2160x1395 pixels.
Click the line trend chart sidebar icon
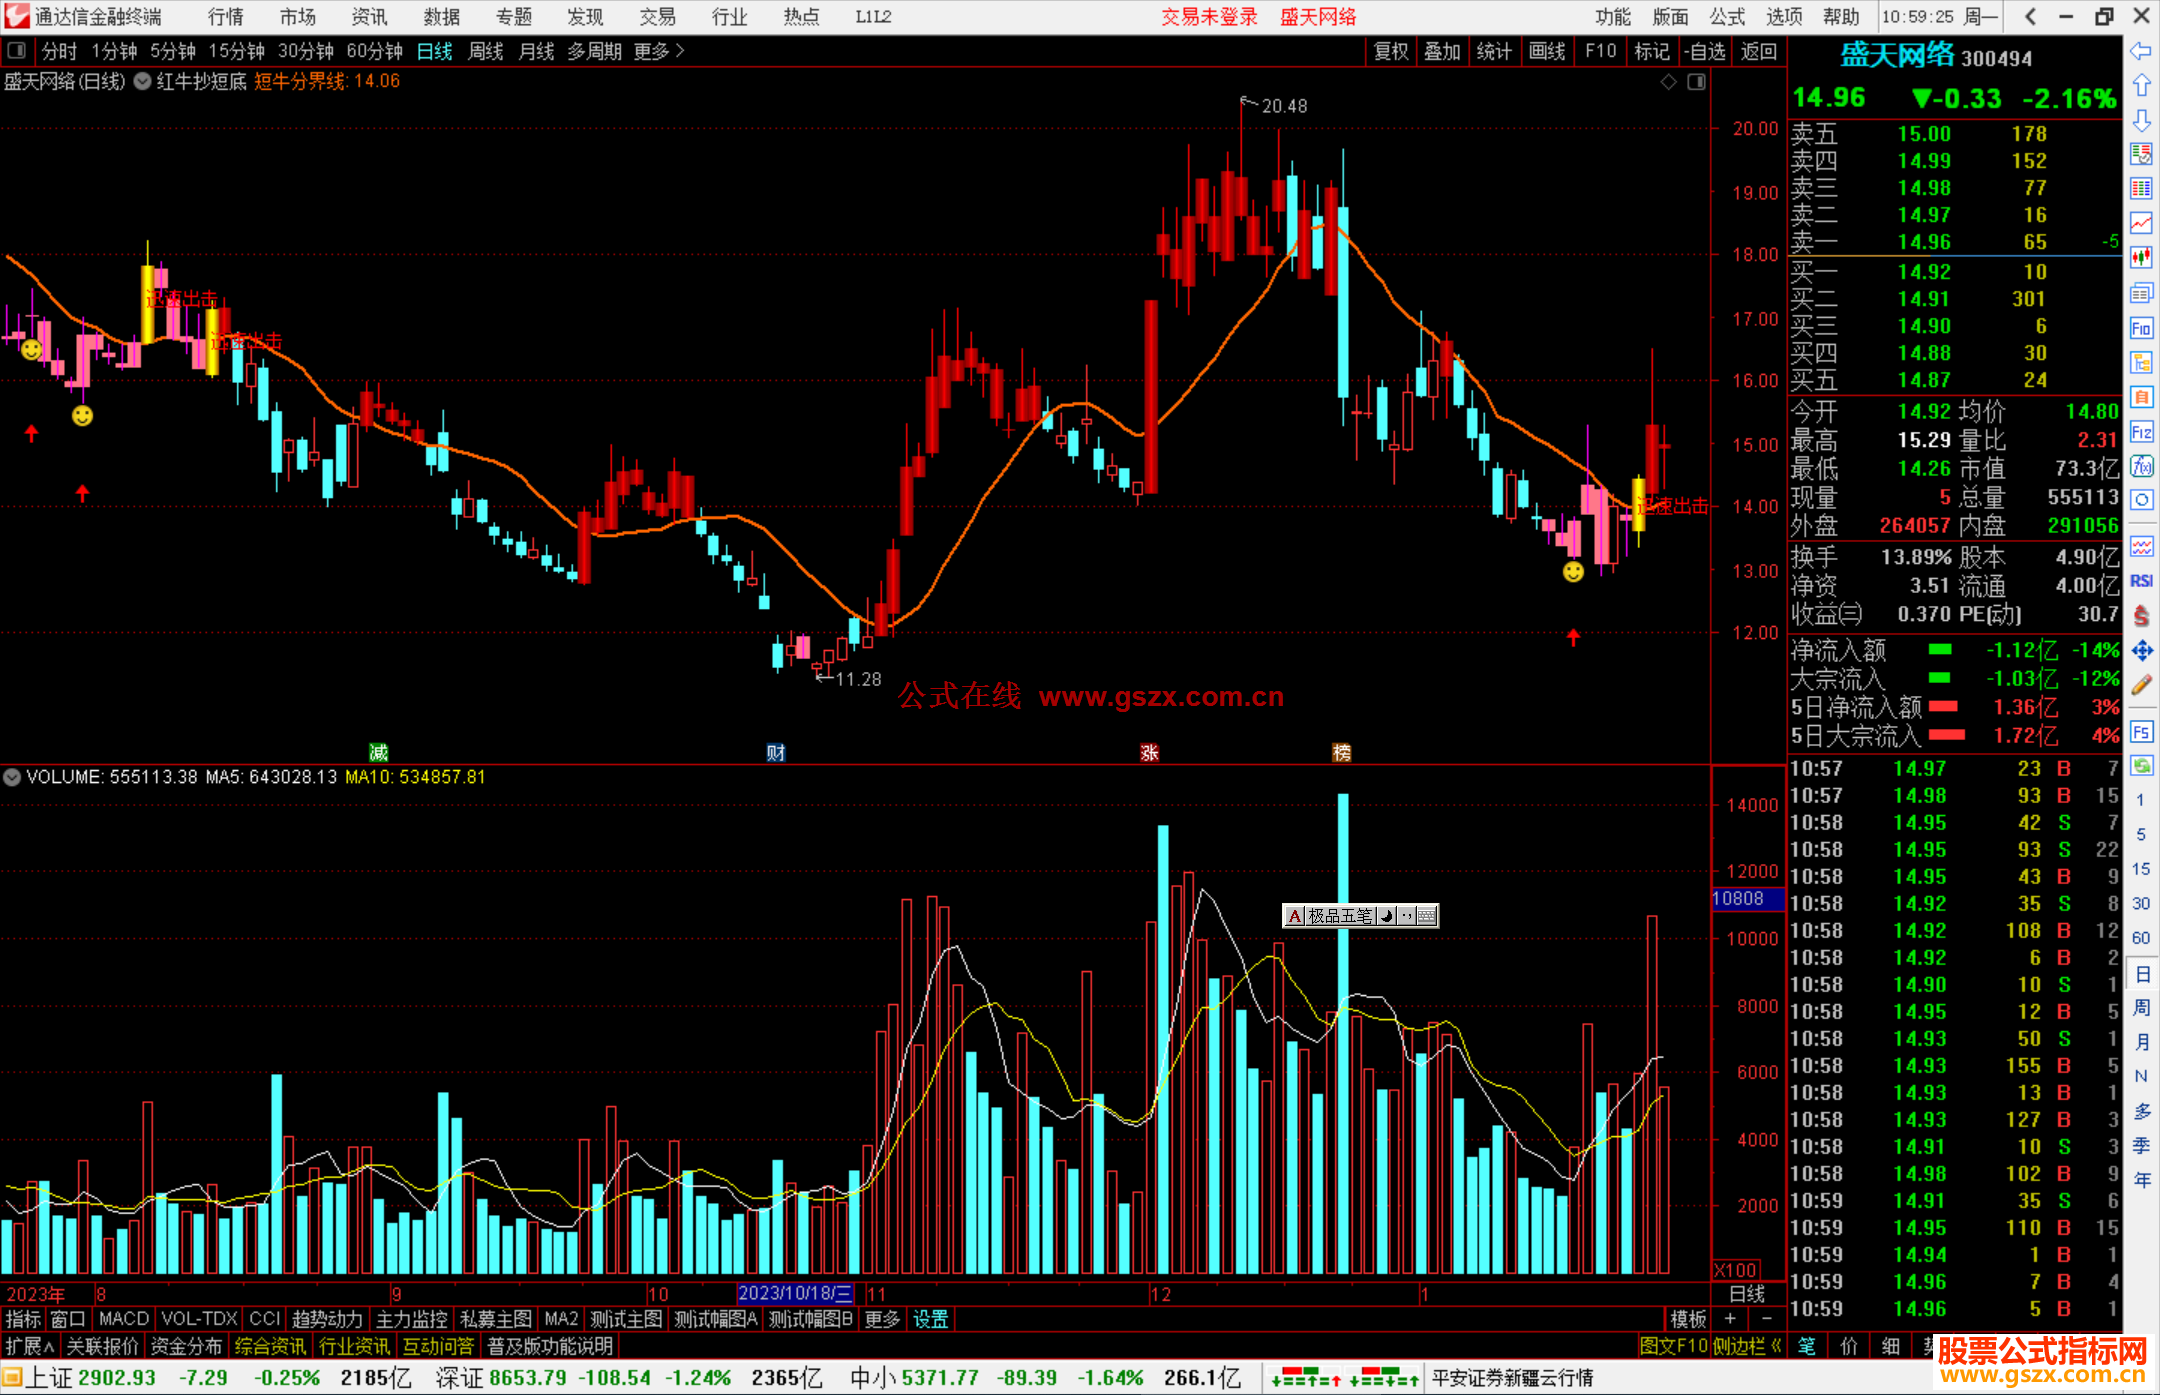coord(2141,222)
